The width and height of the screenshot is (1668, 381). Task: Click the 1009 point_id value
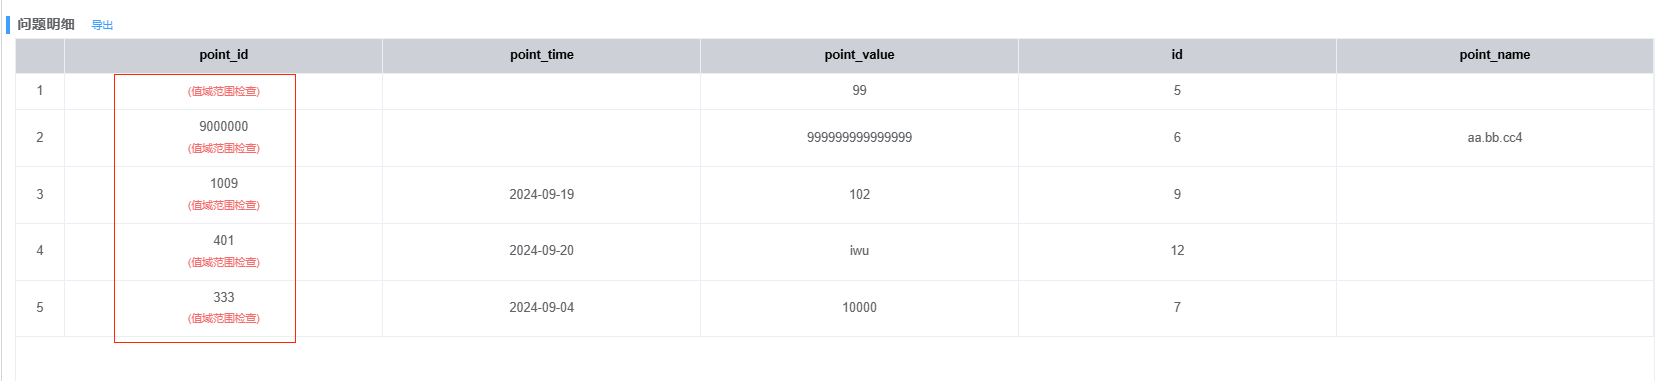(224, 184)
